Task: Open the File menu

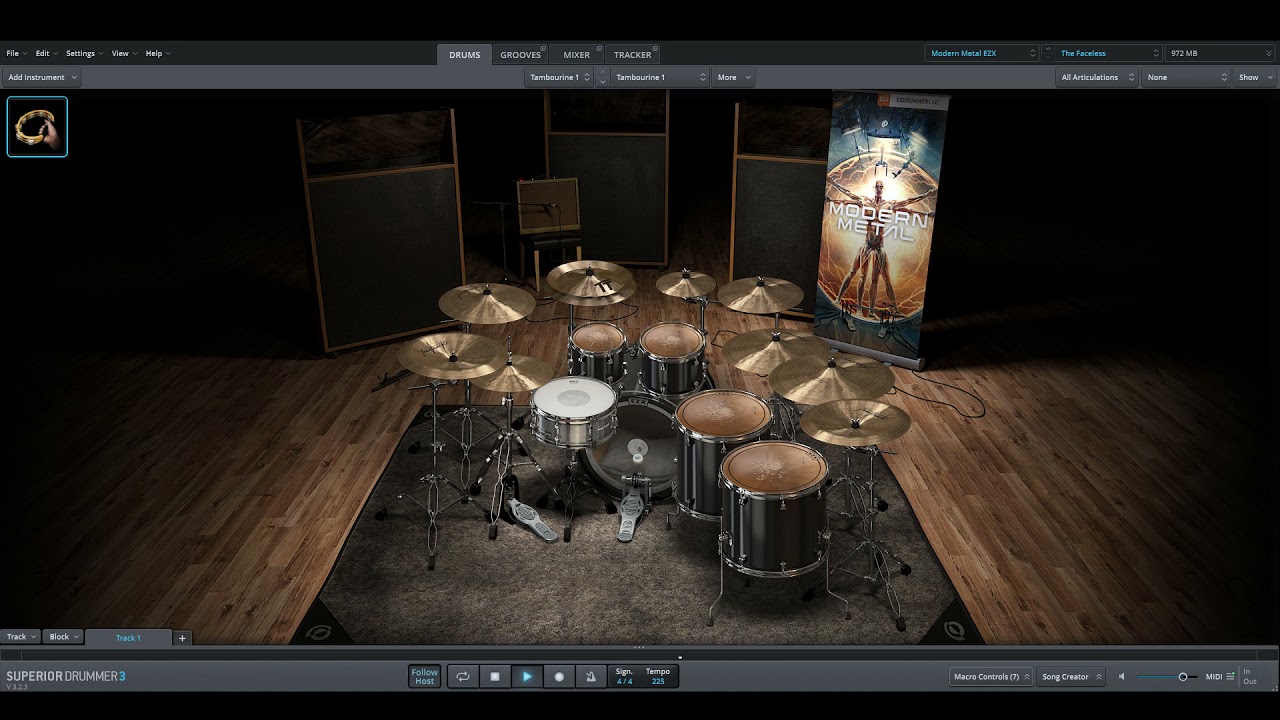Action: [15, 53]
